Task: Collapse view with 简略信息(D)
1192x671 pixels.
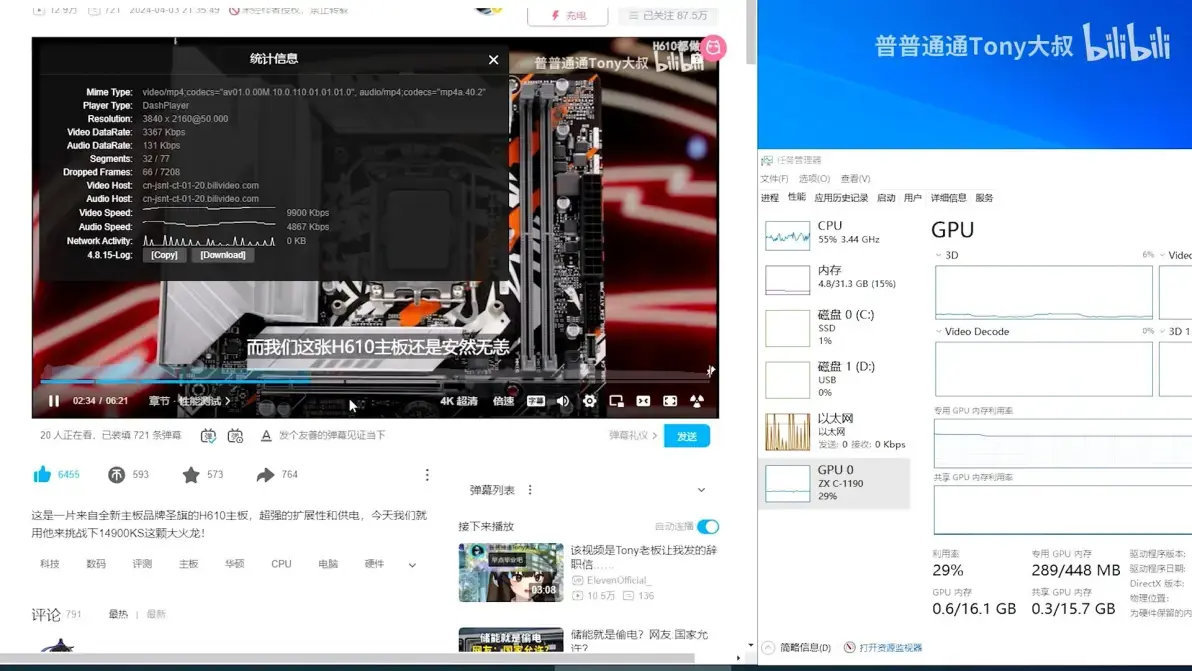Action: 797,647
